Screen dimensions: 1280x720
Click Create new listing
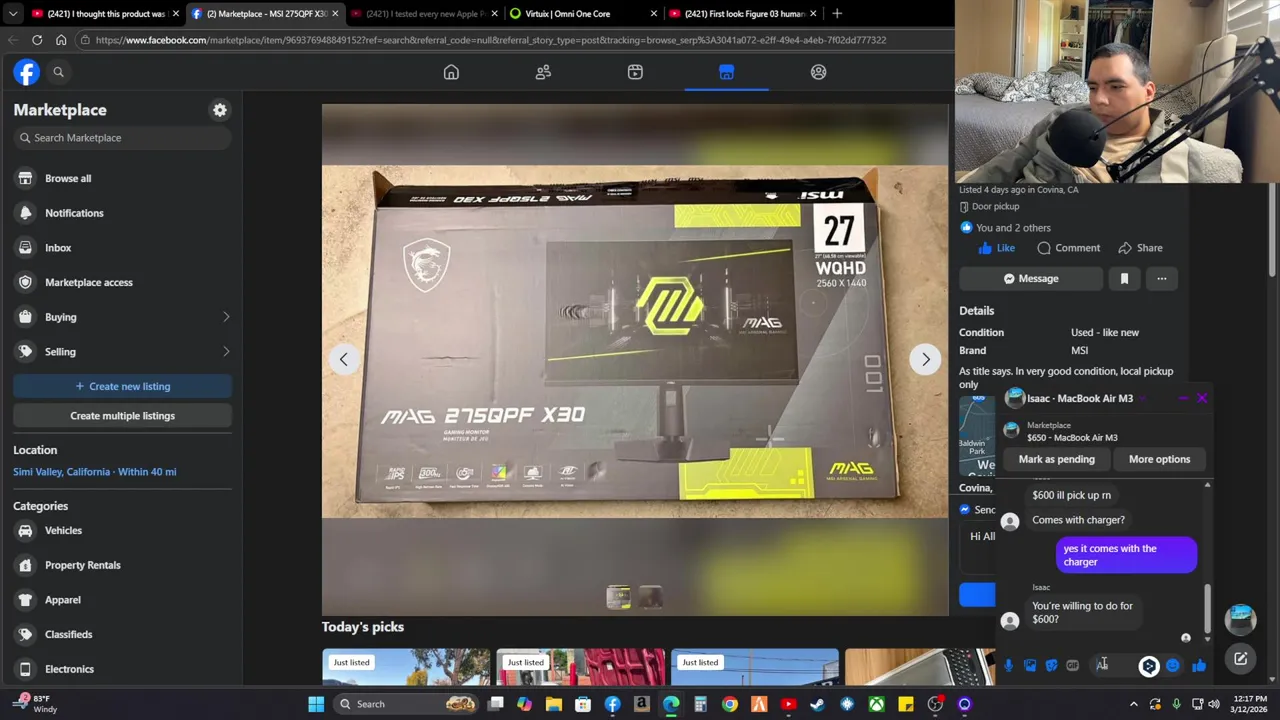(x=122, y=386)
